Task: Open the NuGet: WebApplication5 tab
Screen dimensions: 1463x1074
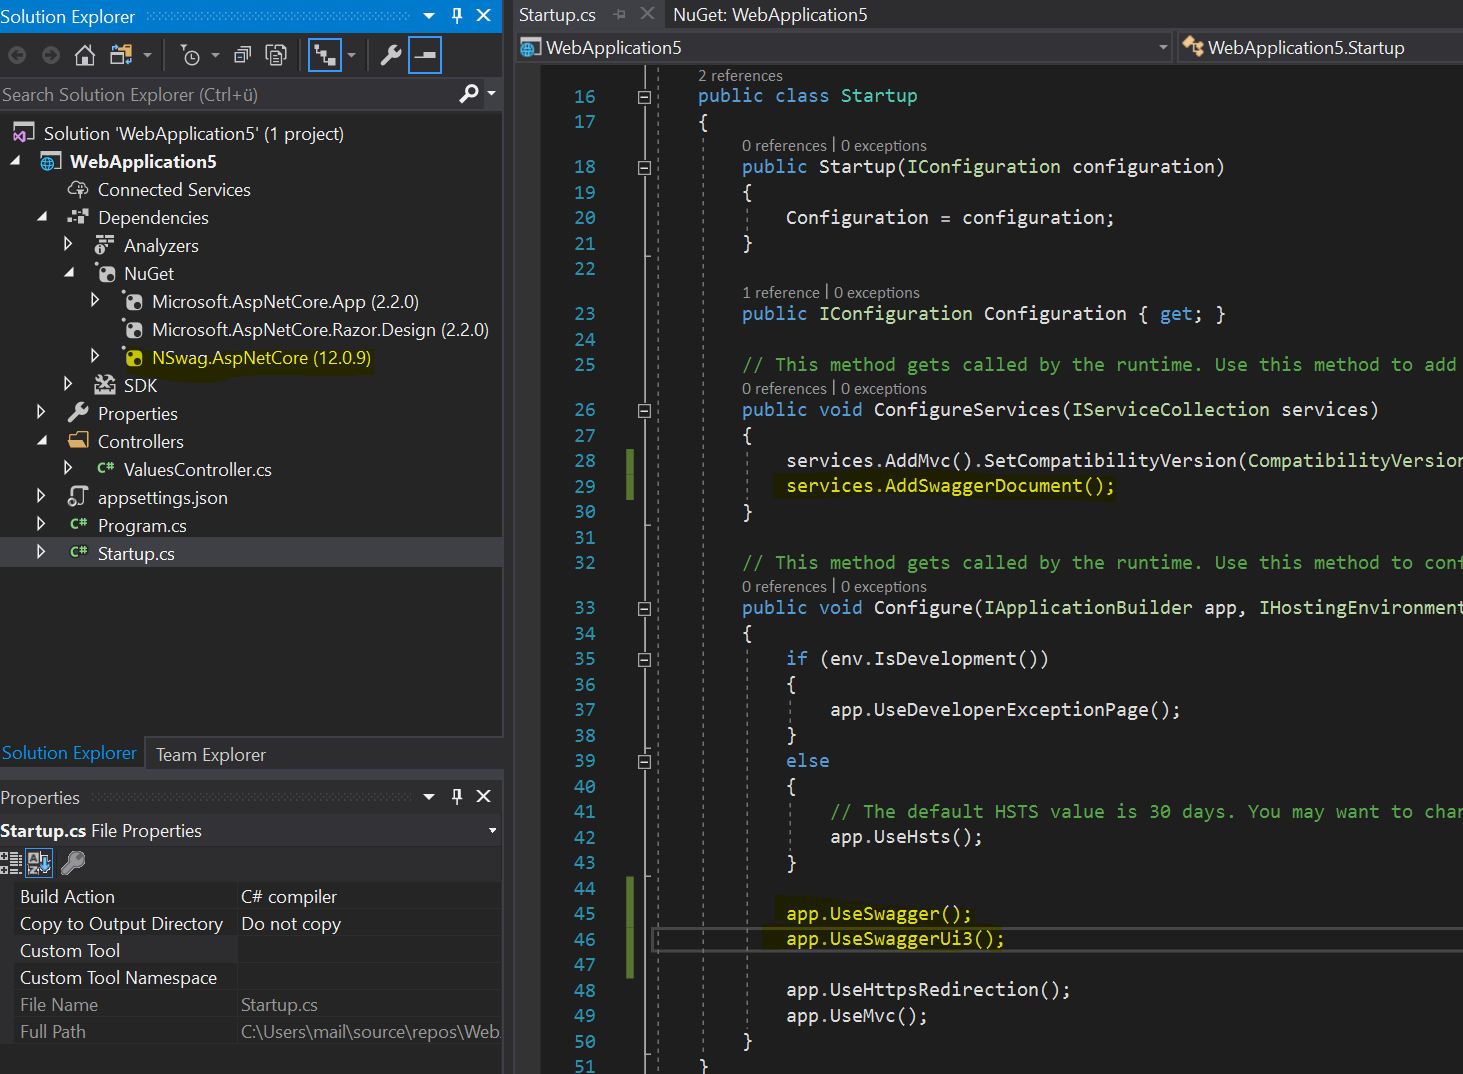Action: point(770,15)
